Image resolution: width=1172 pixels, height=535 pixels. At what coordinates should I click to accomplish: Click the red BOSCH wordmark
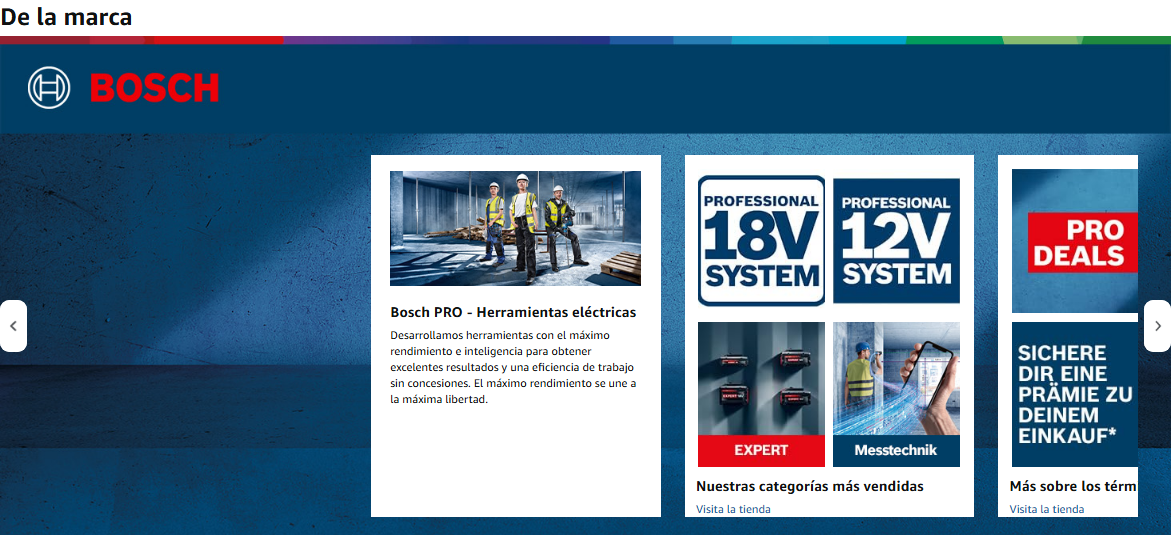[x=154, y=88]
